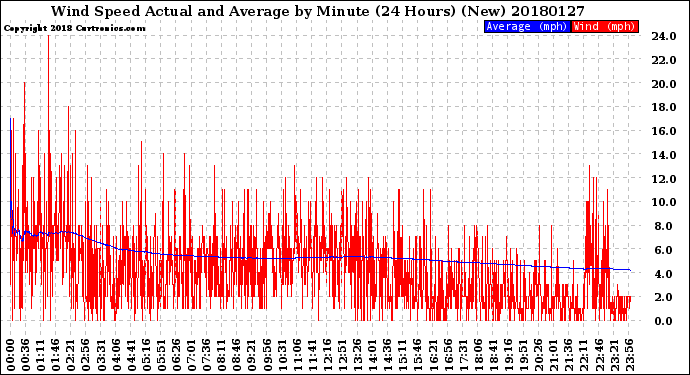This screenshot has height=375, width=690.
Task: Click the 11:41 time axis label
Action: 312,355
